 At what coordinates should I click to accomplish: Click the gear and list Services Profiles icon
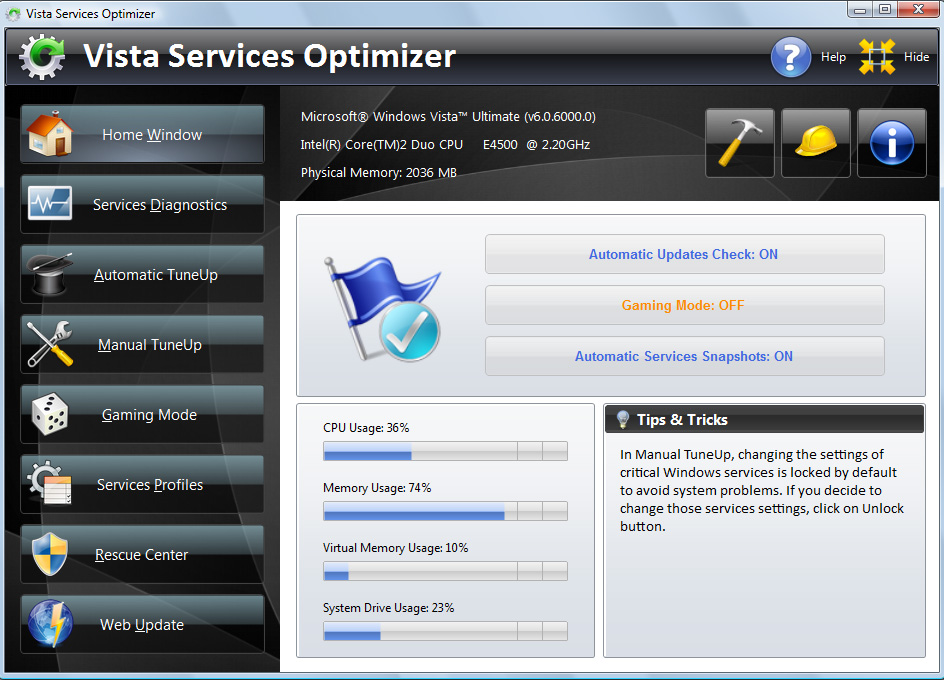tap(49, 483)
